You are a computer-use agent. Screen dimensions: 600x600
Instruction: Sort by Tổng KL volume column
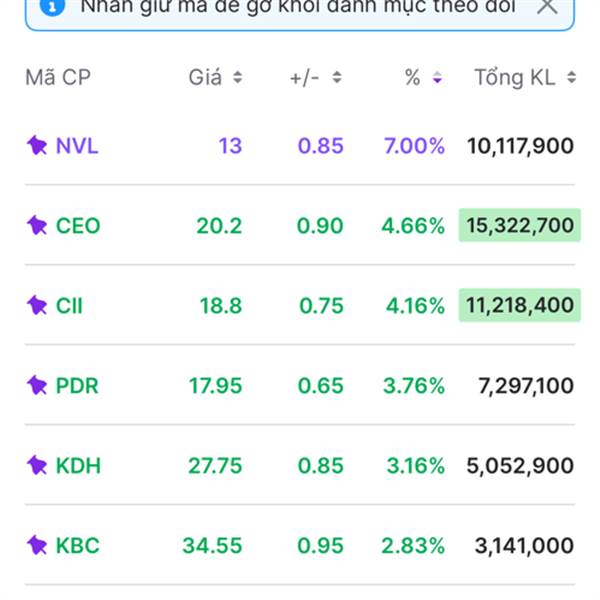(x=525, y=78)
